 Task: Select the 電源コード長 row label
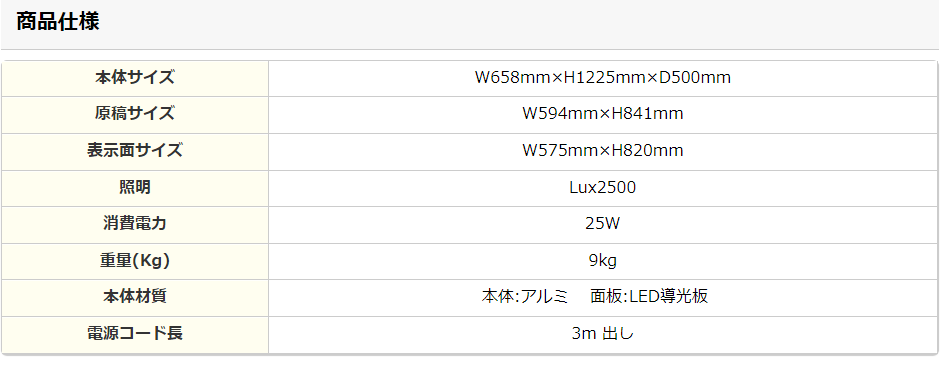[135, 333]
